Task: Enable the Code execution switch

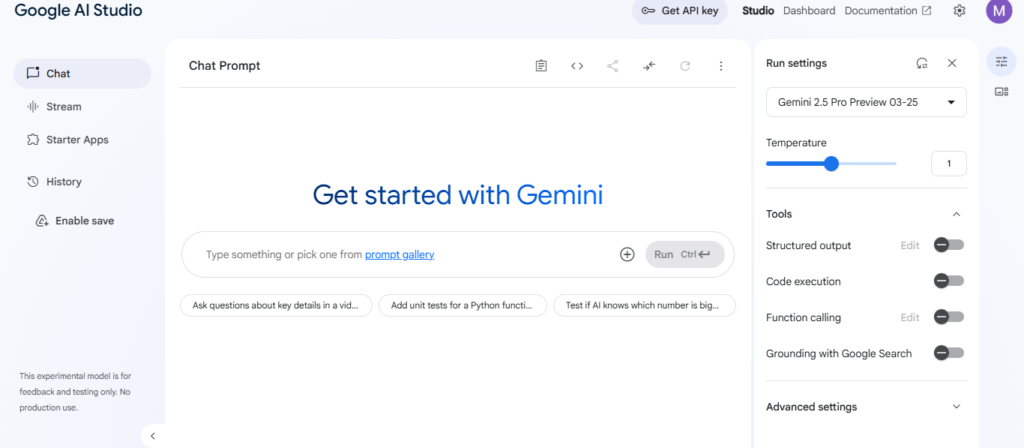Action: 949,281
